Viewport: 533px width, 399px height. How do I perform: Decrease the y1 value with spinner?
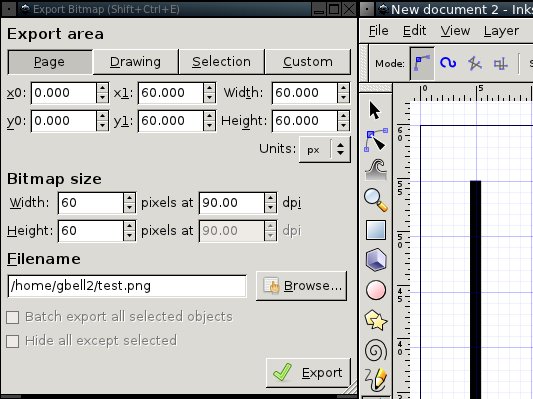pyautogui.click(x=209, y=126)
